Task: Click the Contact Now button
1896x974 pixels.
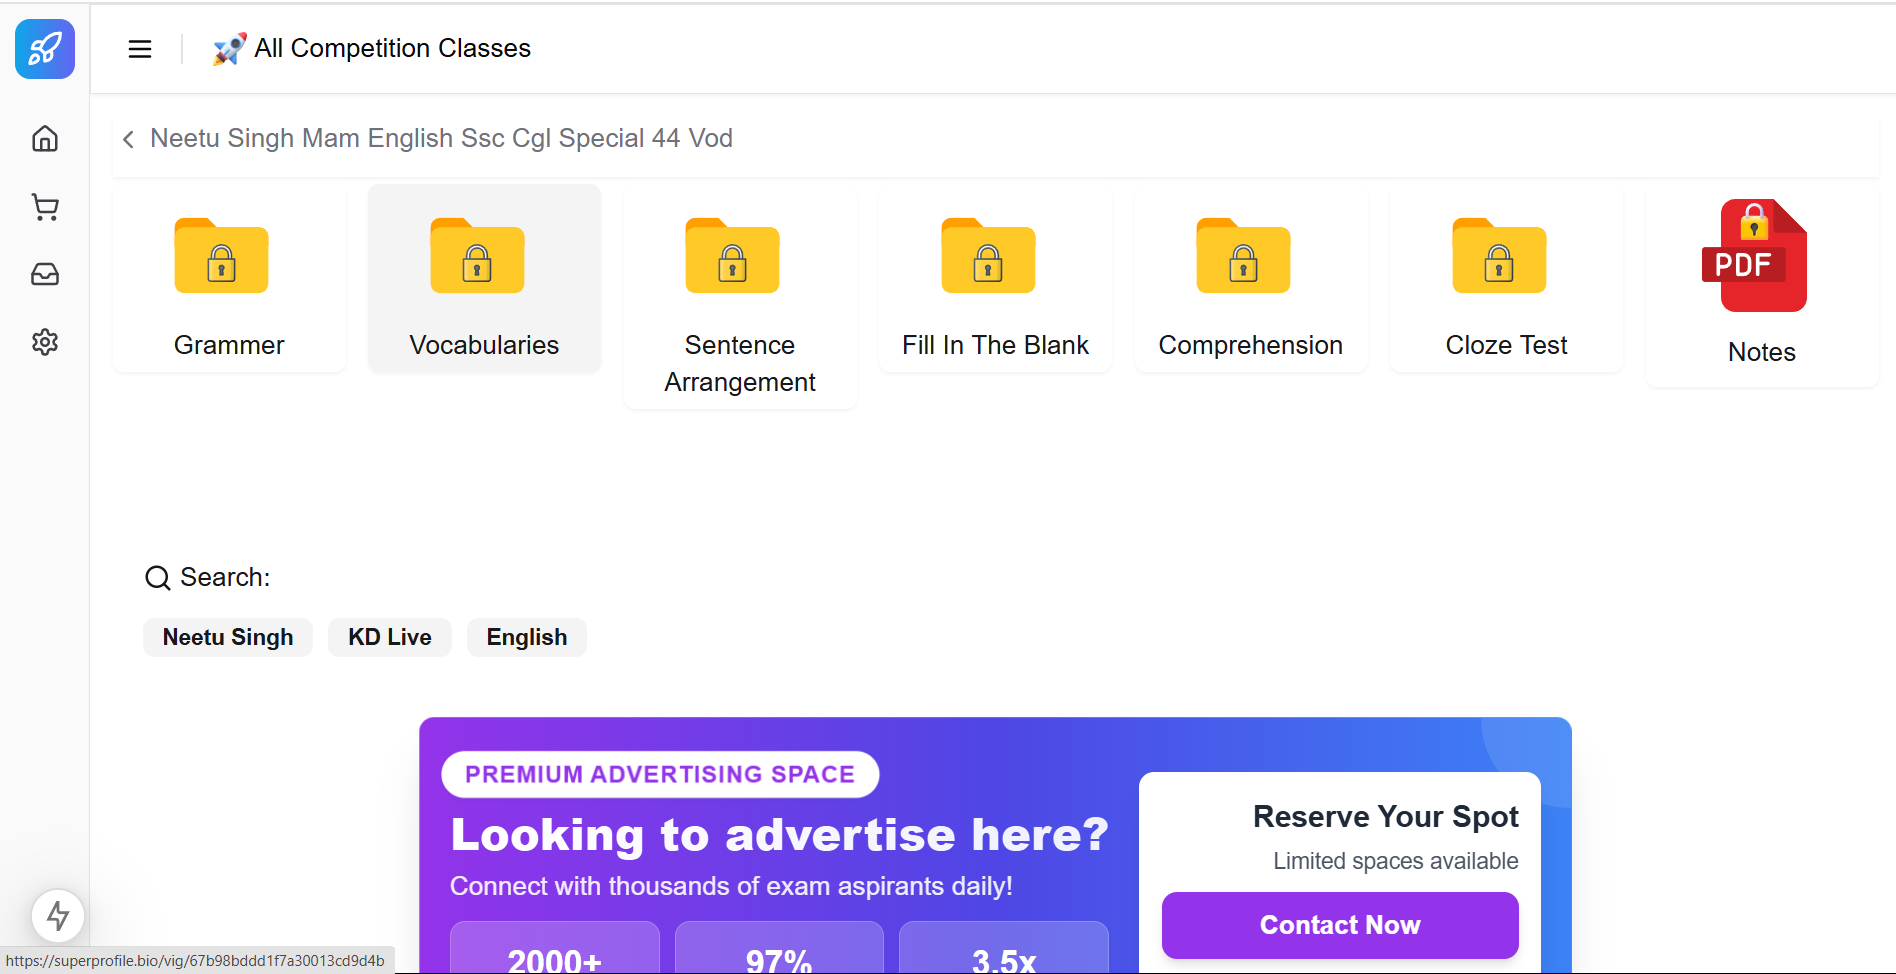Action: click(x=1339, y=925)
